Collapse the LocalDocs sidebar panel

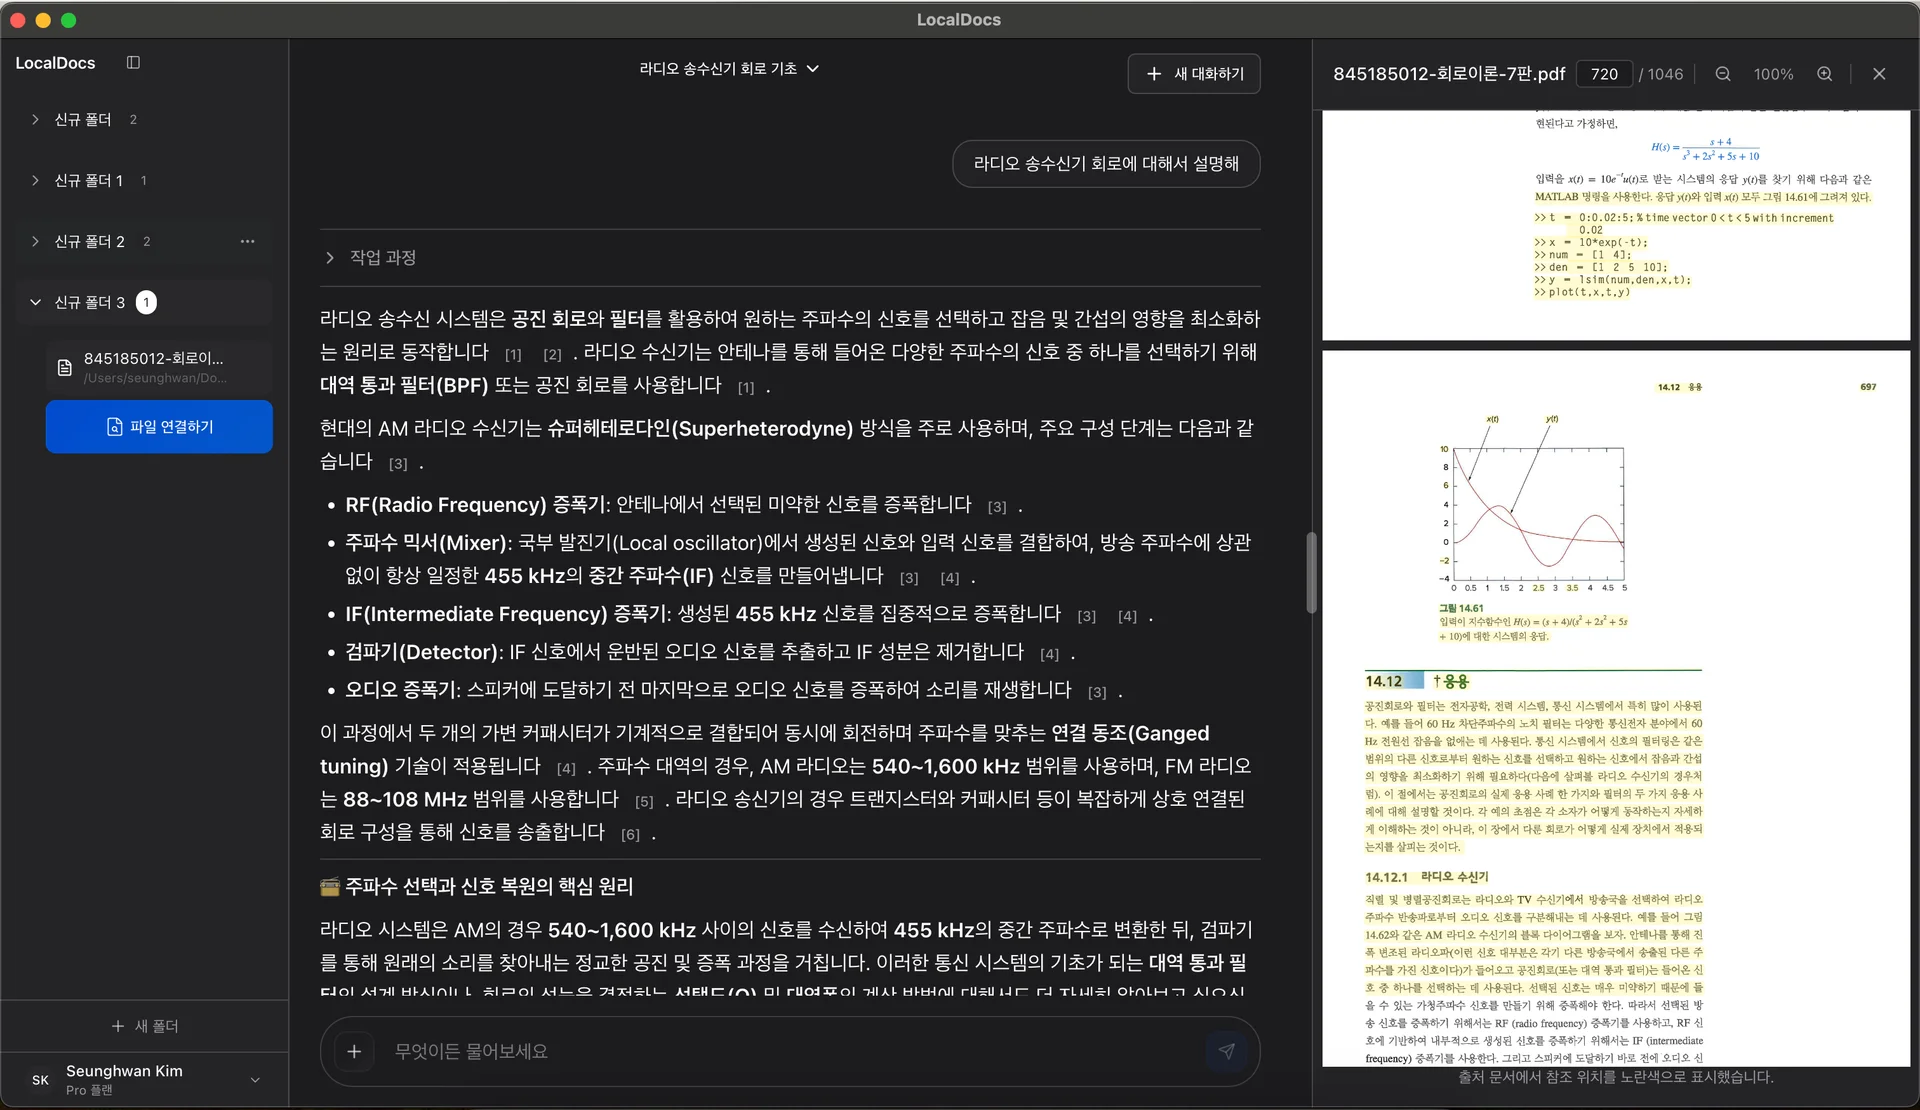point(133,62)
